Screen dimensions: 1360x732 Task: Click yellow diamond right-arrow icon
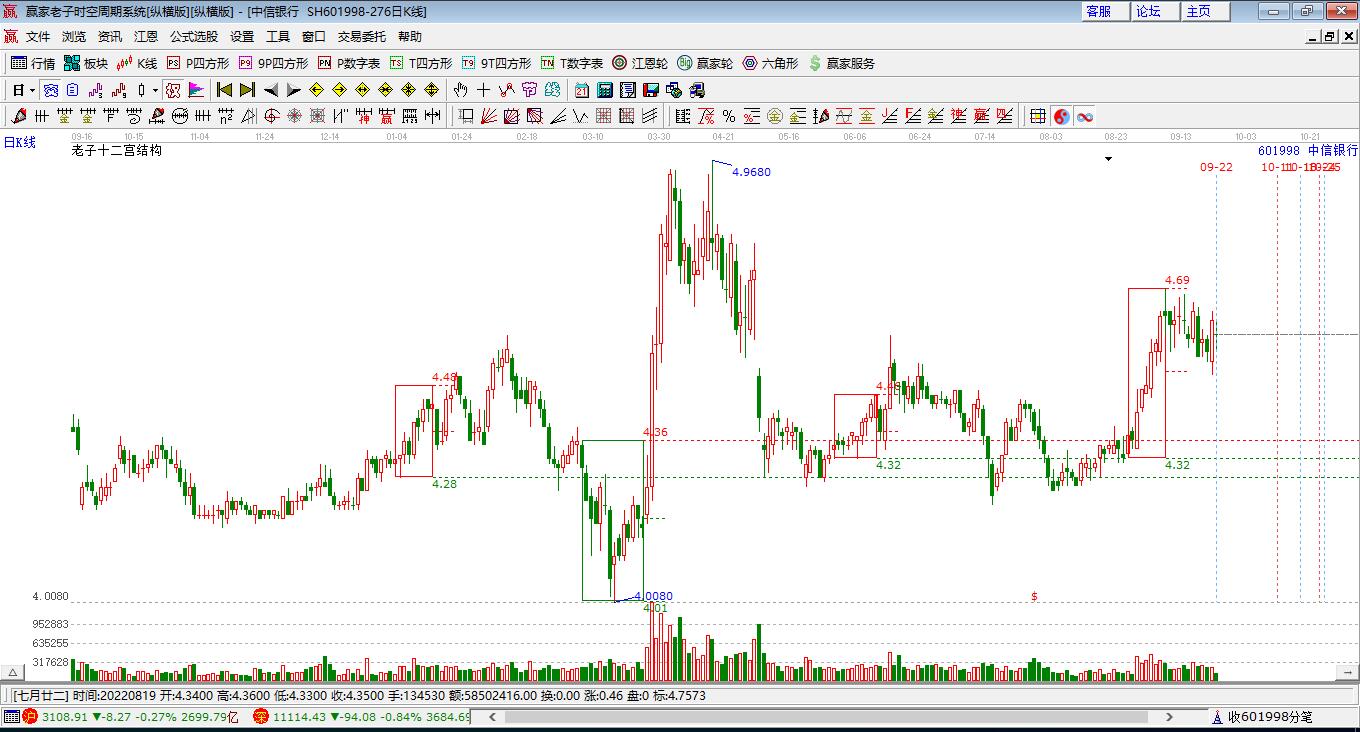(339, 90)
